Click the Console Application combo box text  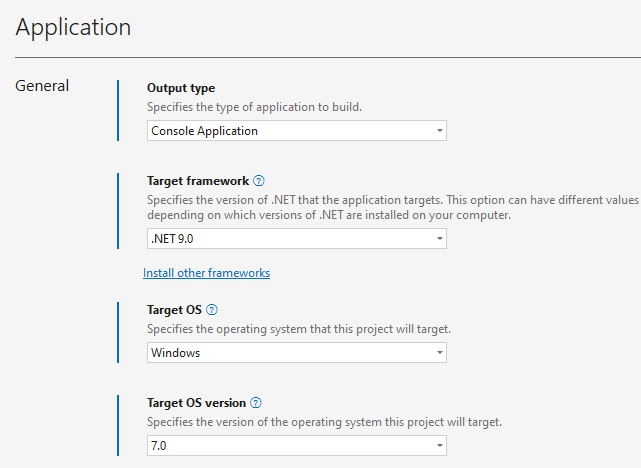tap(204, 131)
